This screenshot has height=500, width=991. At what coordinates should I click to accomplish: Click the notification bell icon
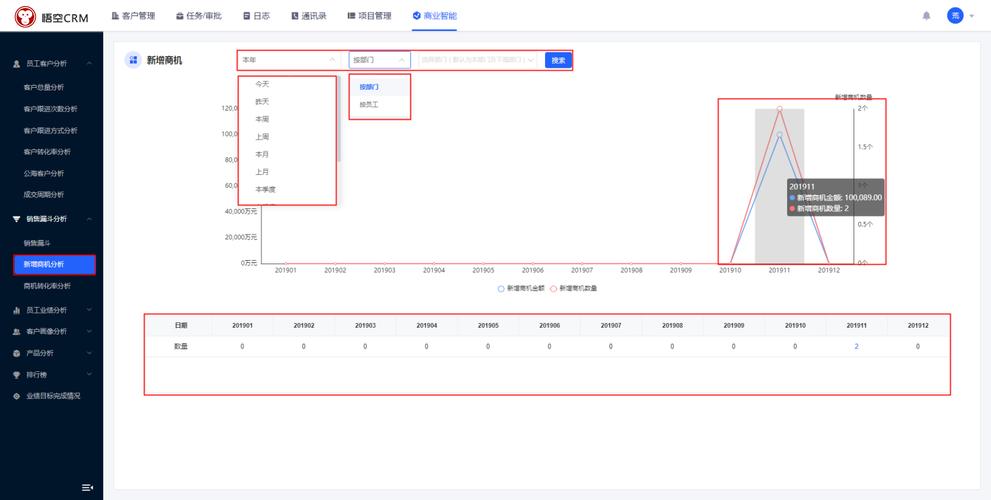pos(926,16)
